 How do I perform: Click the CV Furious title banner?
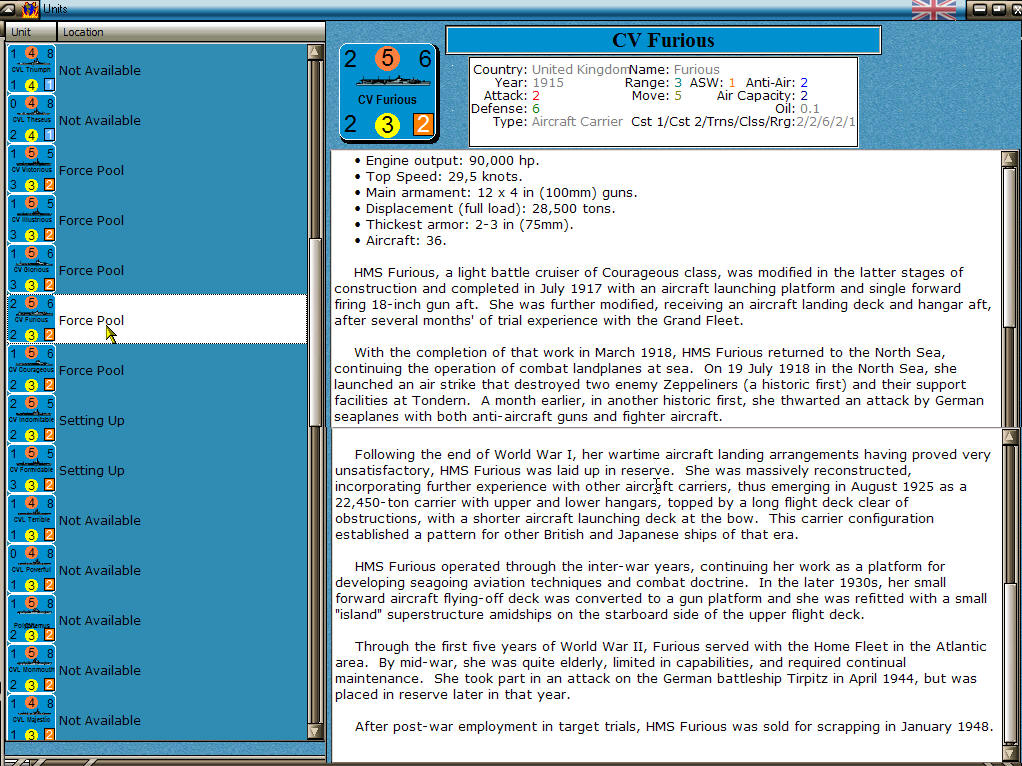click(x=664, y=40)
